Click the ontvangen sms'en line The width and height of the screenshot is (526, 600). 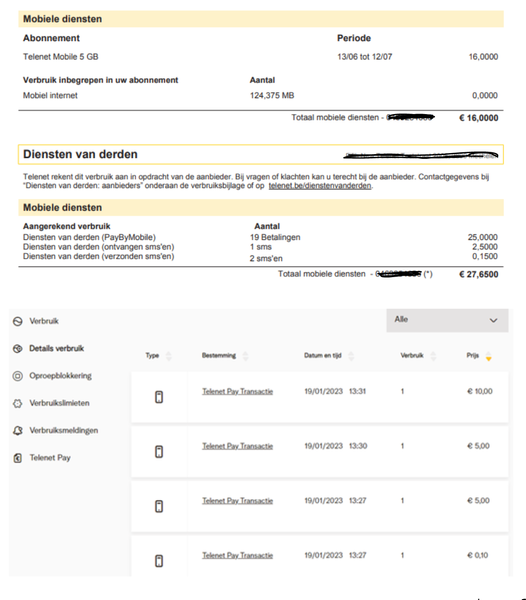(98, 247)
